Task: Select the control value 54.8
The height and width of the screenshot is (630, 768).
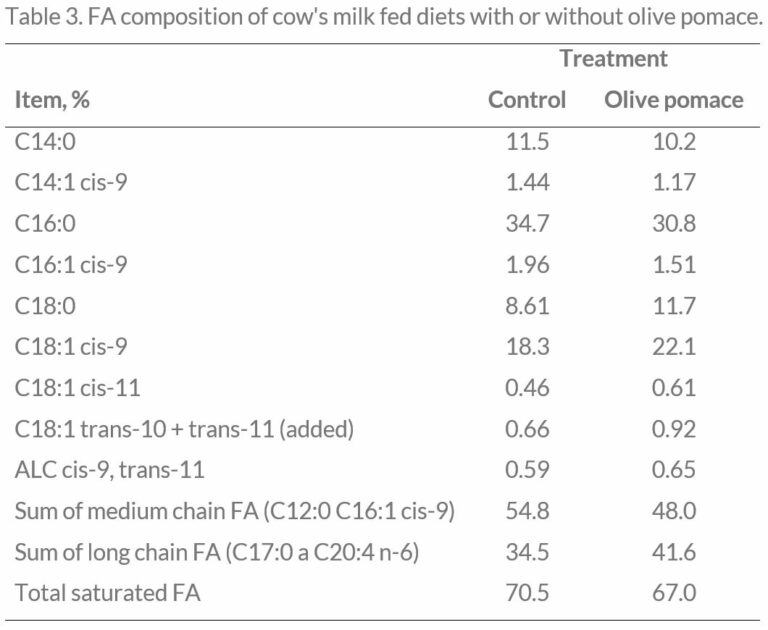Action: click(527, 511)
